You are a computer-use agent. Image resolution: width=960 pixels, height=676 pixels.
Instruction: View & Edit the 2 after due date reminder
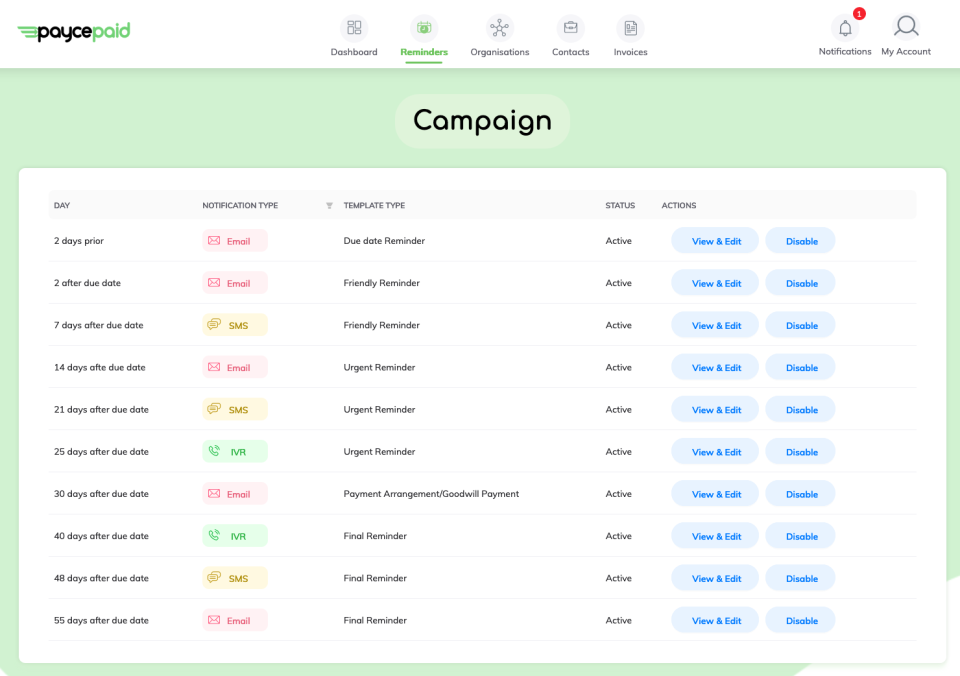coord(715,283)
